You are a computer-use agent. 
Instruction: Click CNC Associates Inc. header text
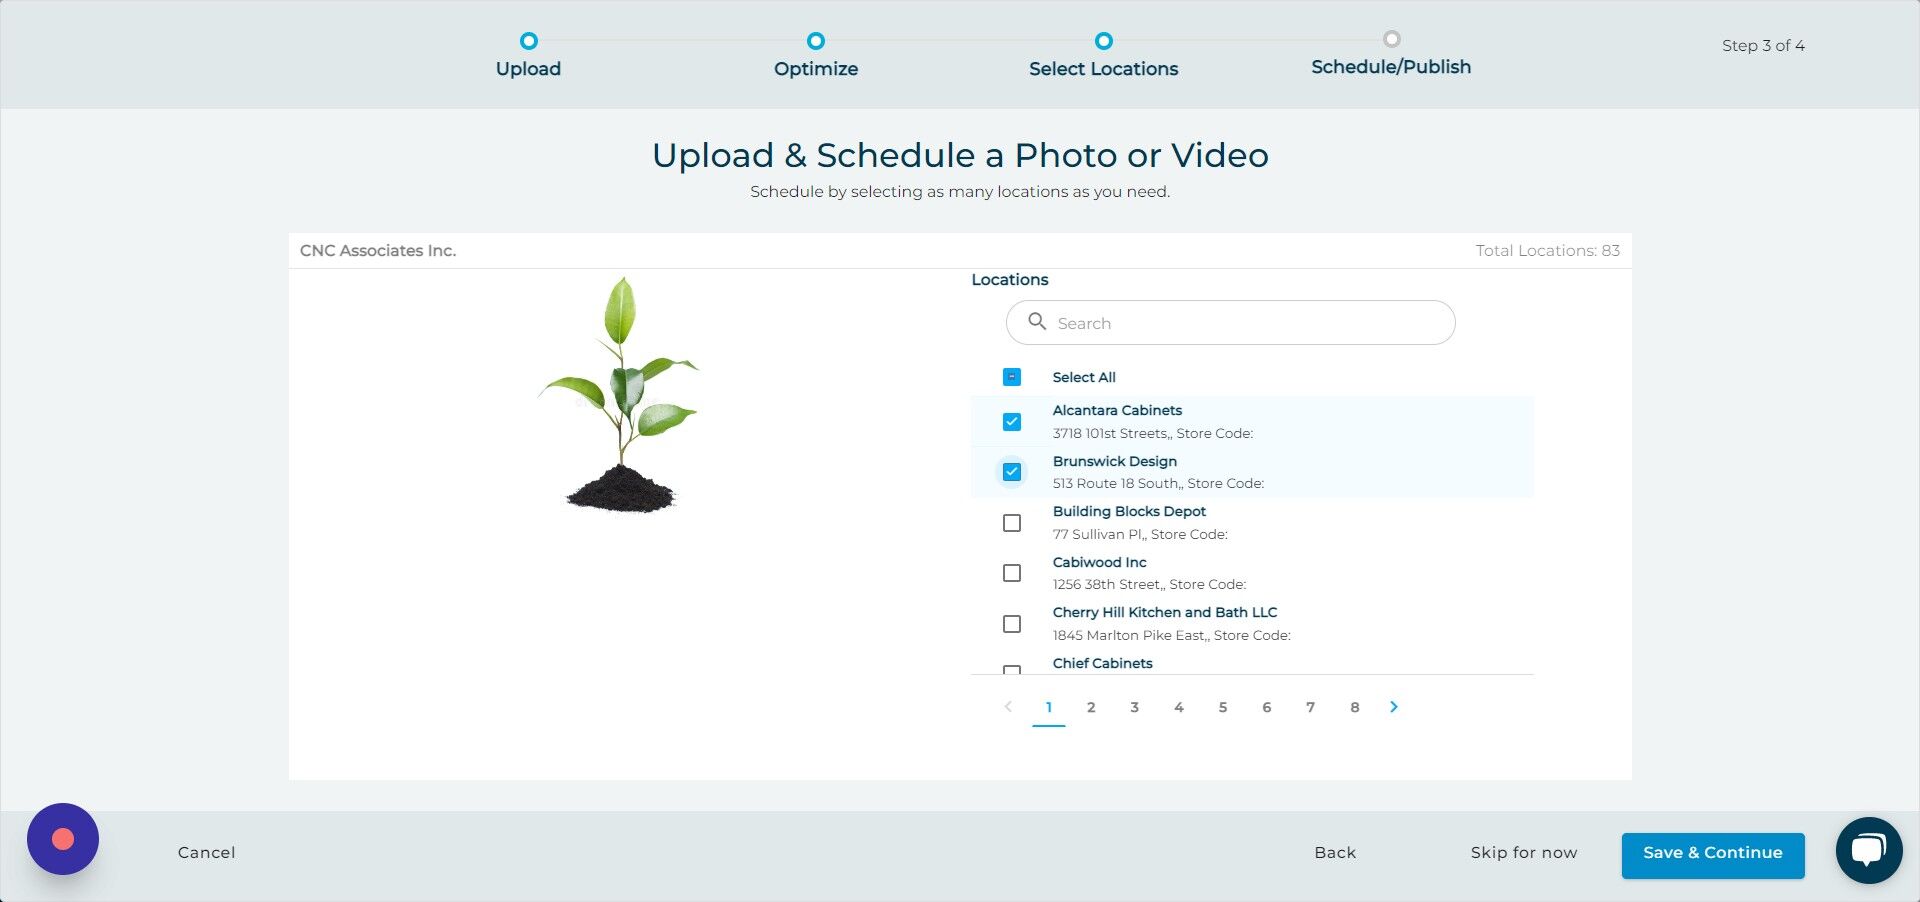[378, 251]
